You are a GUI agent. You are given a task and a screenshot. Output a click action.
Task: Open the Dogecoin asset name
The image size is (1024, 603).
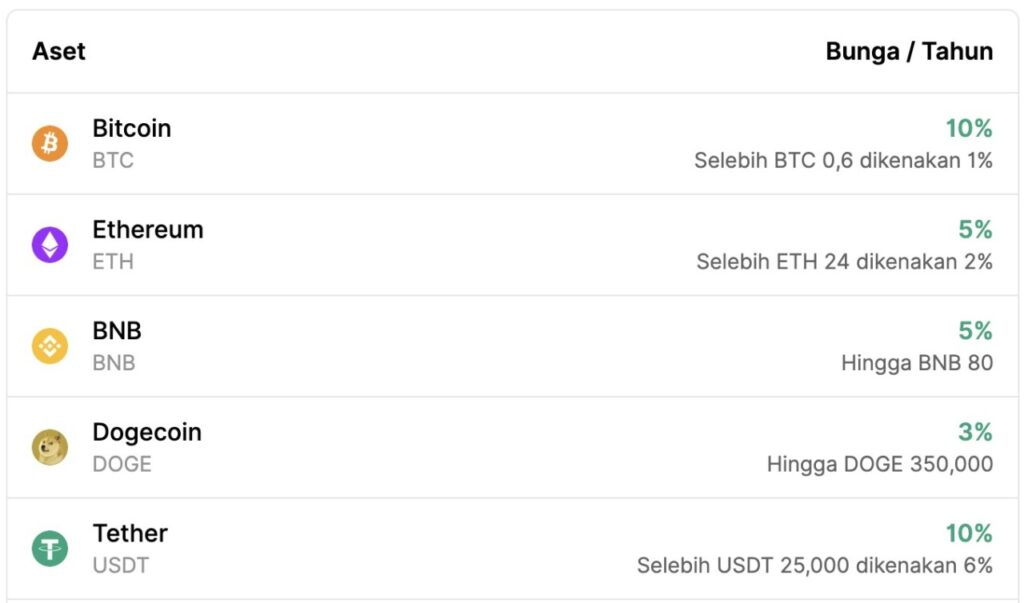[x=147, y=432]
